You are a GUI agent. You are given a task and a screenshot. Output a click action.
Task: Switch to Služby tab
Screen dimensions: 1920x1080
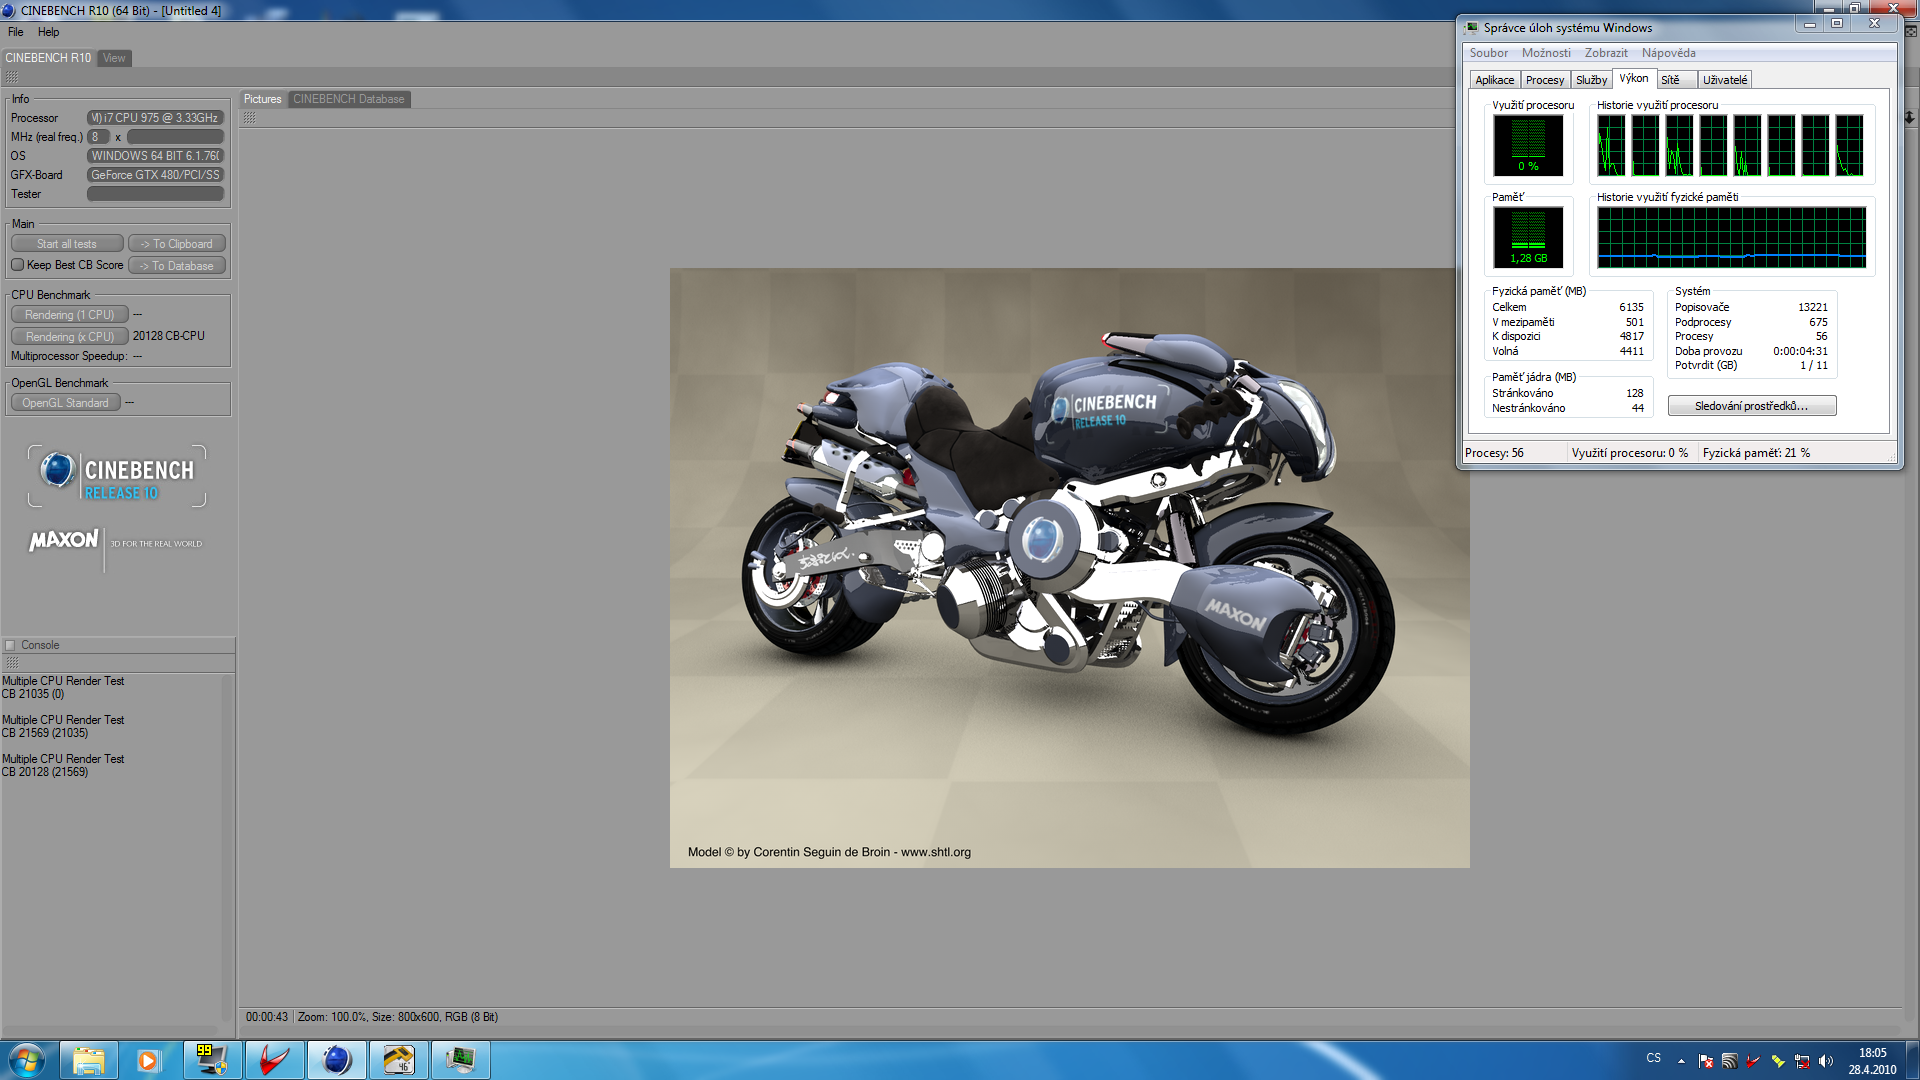click(1591, 80)
